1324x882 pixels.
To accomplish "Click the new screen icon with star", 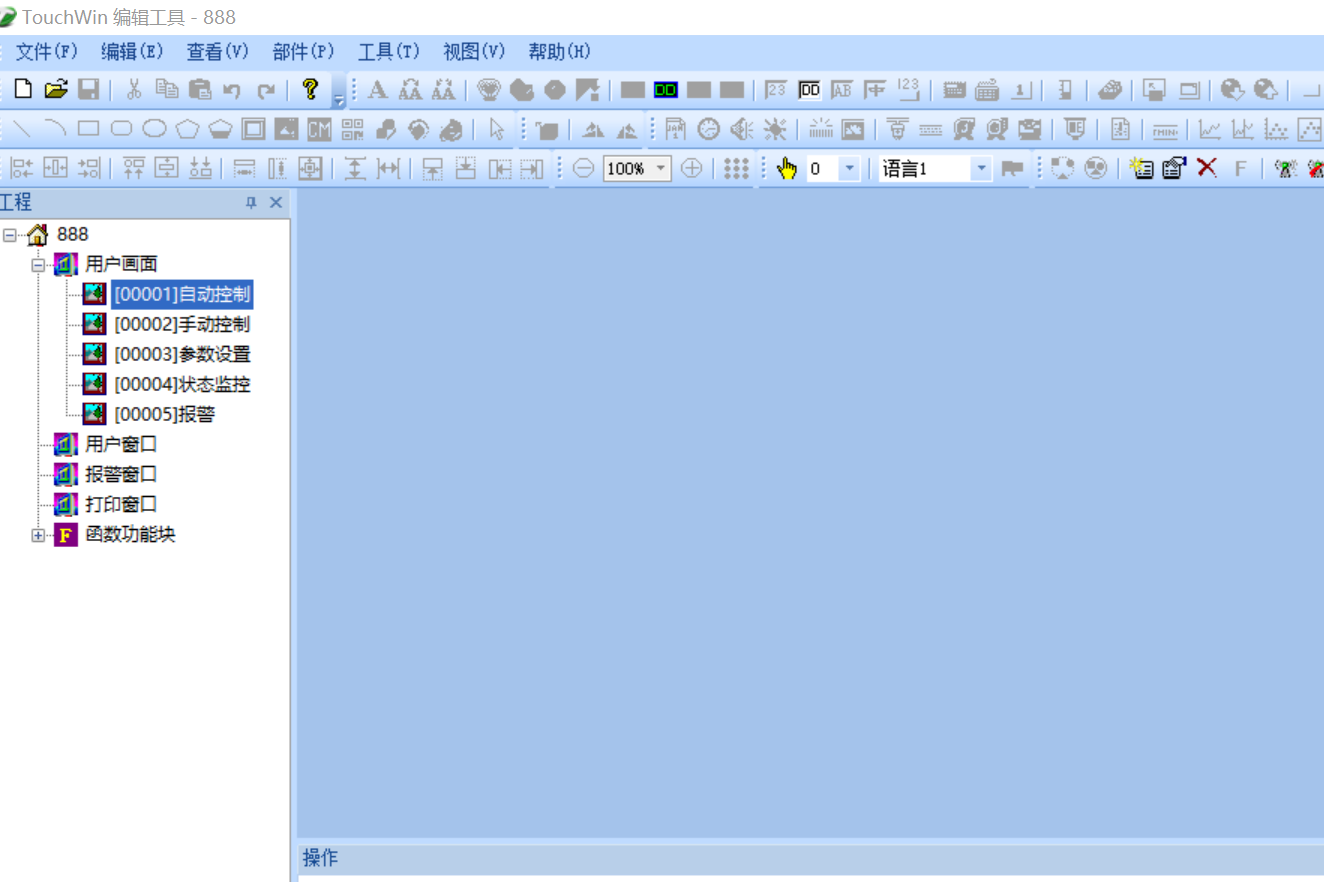I will [1142, 168].
